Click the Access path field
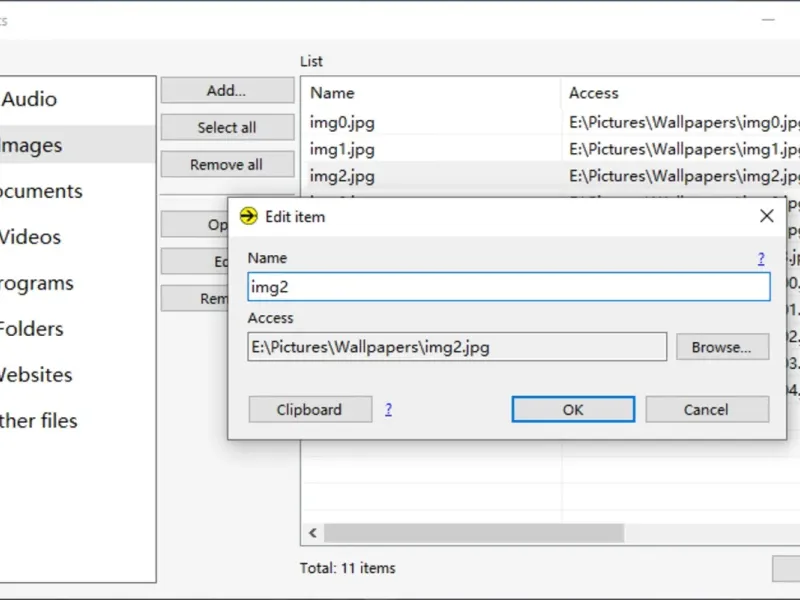Viewport: 800px width, 600px height. pyautogui.click(x=457, y=347)
